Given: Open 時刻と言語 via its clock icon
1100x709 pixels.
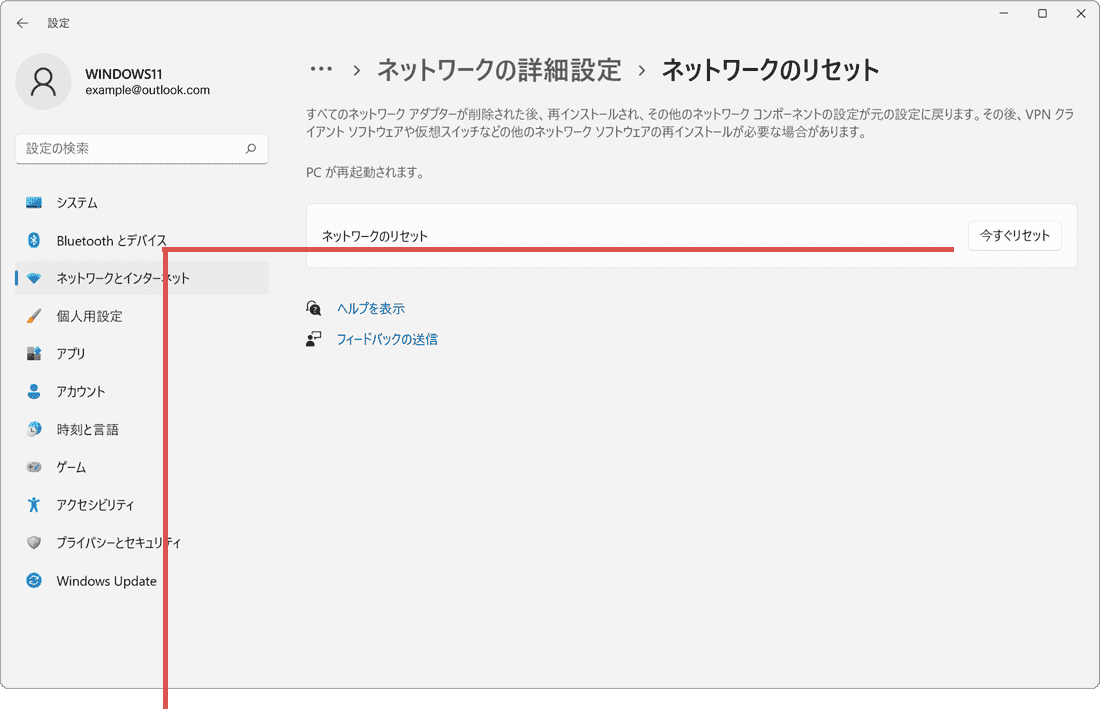Looking at the screenshot, I should click(32, 428).
